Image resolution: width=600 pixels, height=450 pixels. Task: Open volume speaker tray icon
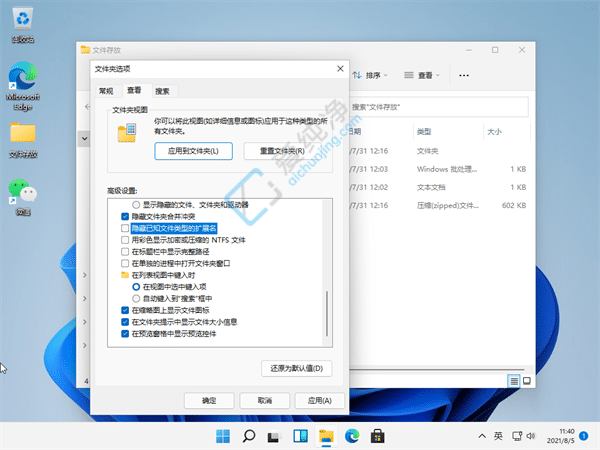(531, 436)
